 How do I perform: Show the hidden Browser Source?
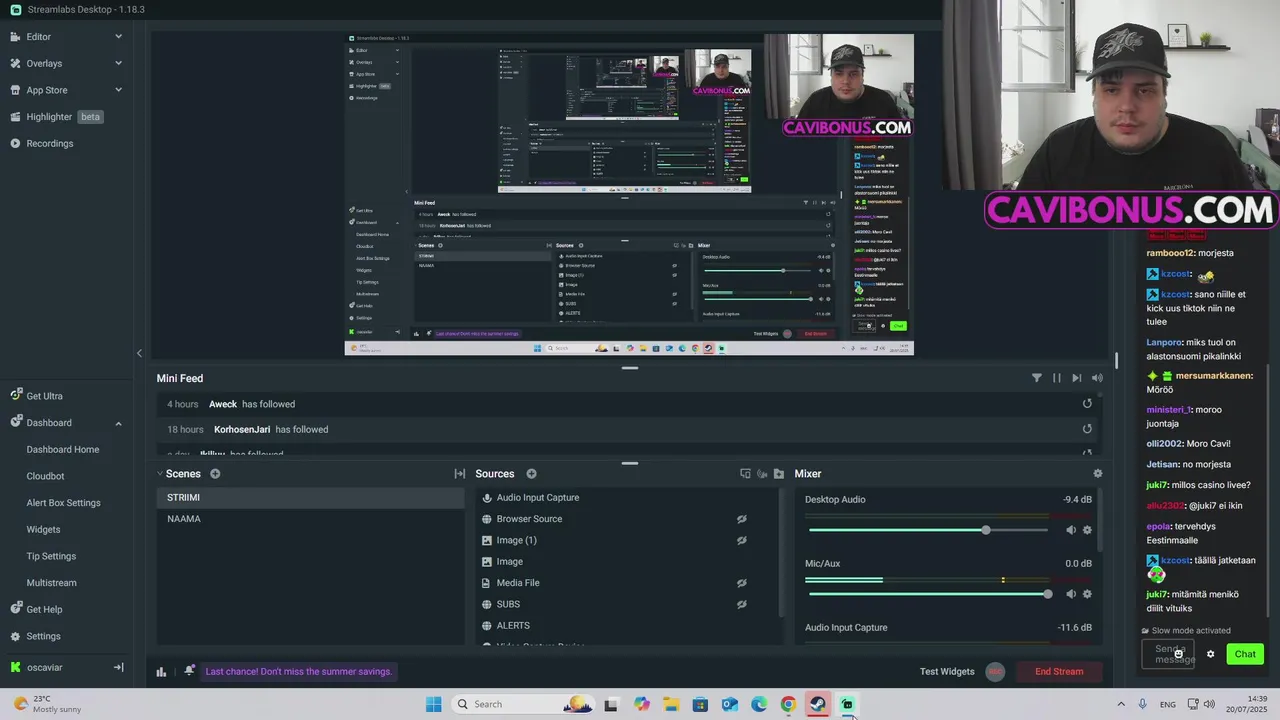point(742,519)
